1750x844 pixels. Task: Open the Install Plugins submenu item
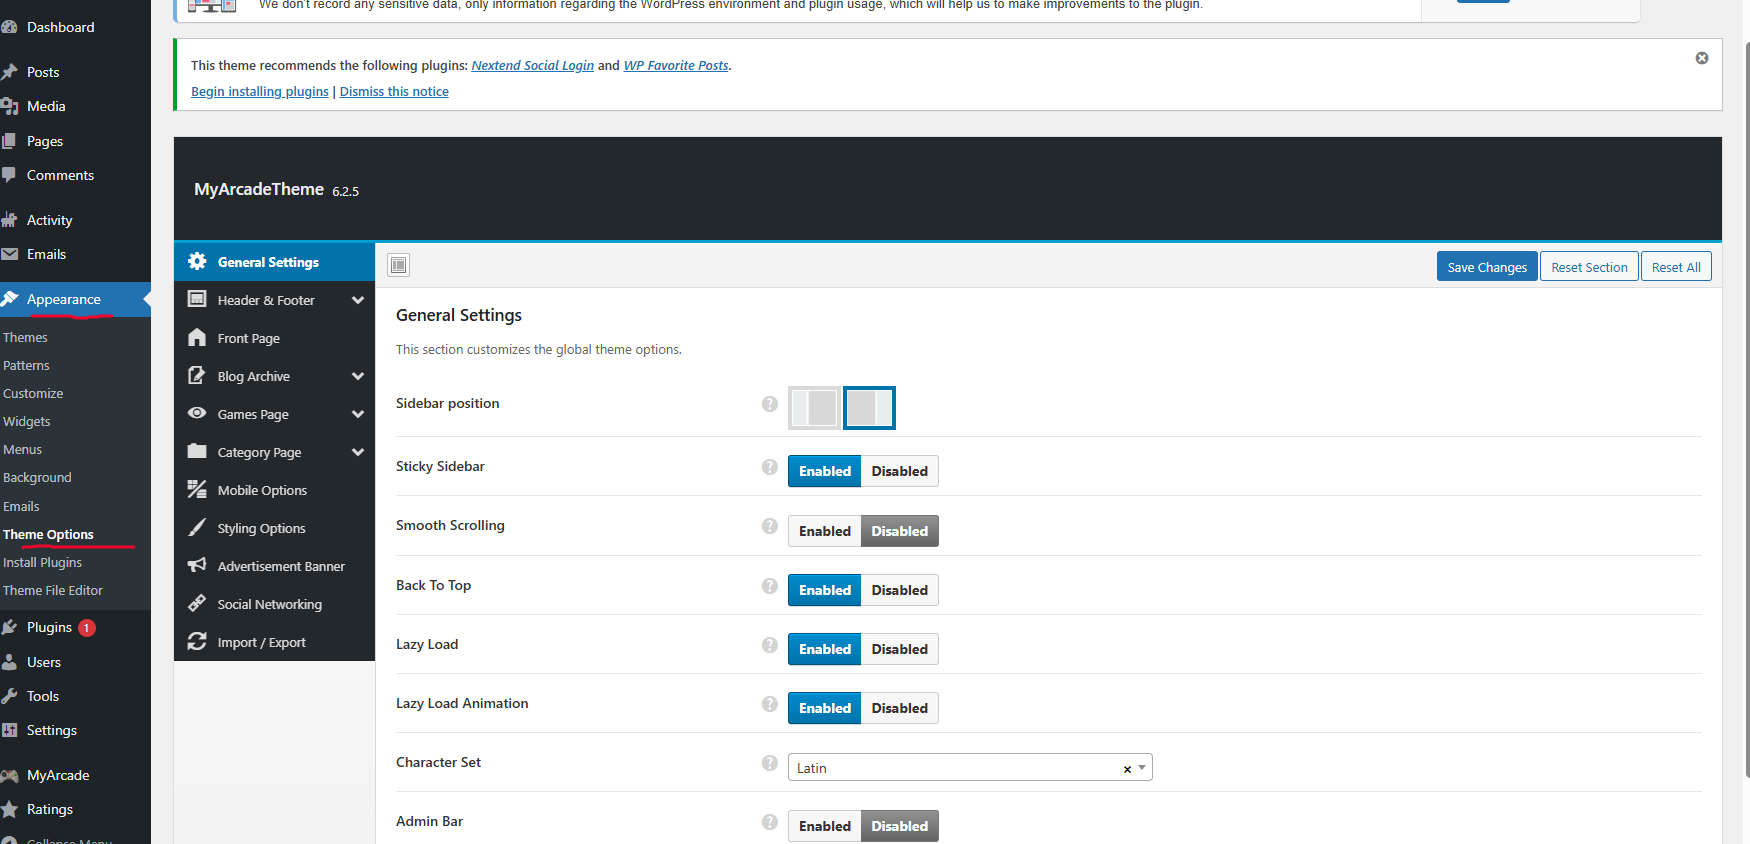[42, 562]
